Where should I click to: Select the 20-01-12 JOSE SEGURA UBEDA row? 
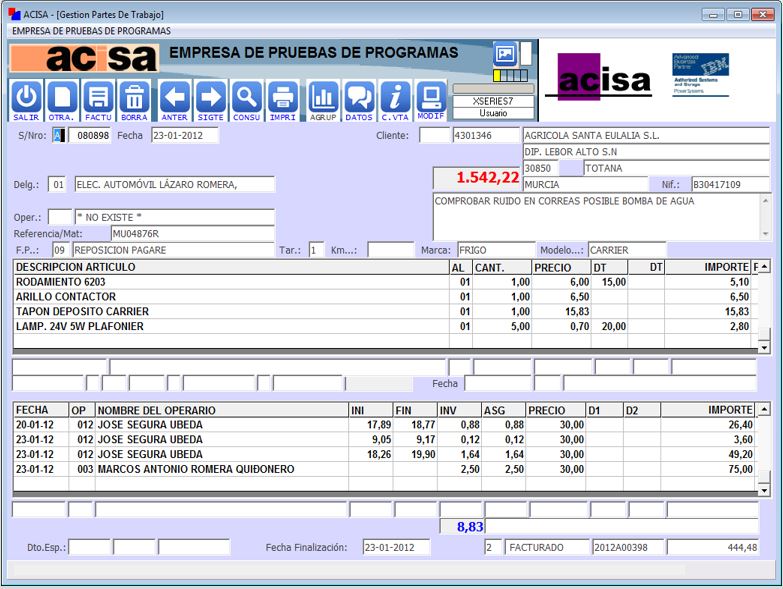[385, 425]
